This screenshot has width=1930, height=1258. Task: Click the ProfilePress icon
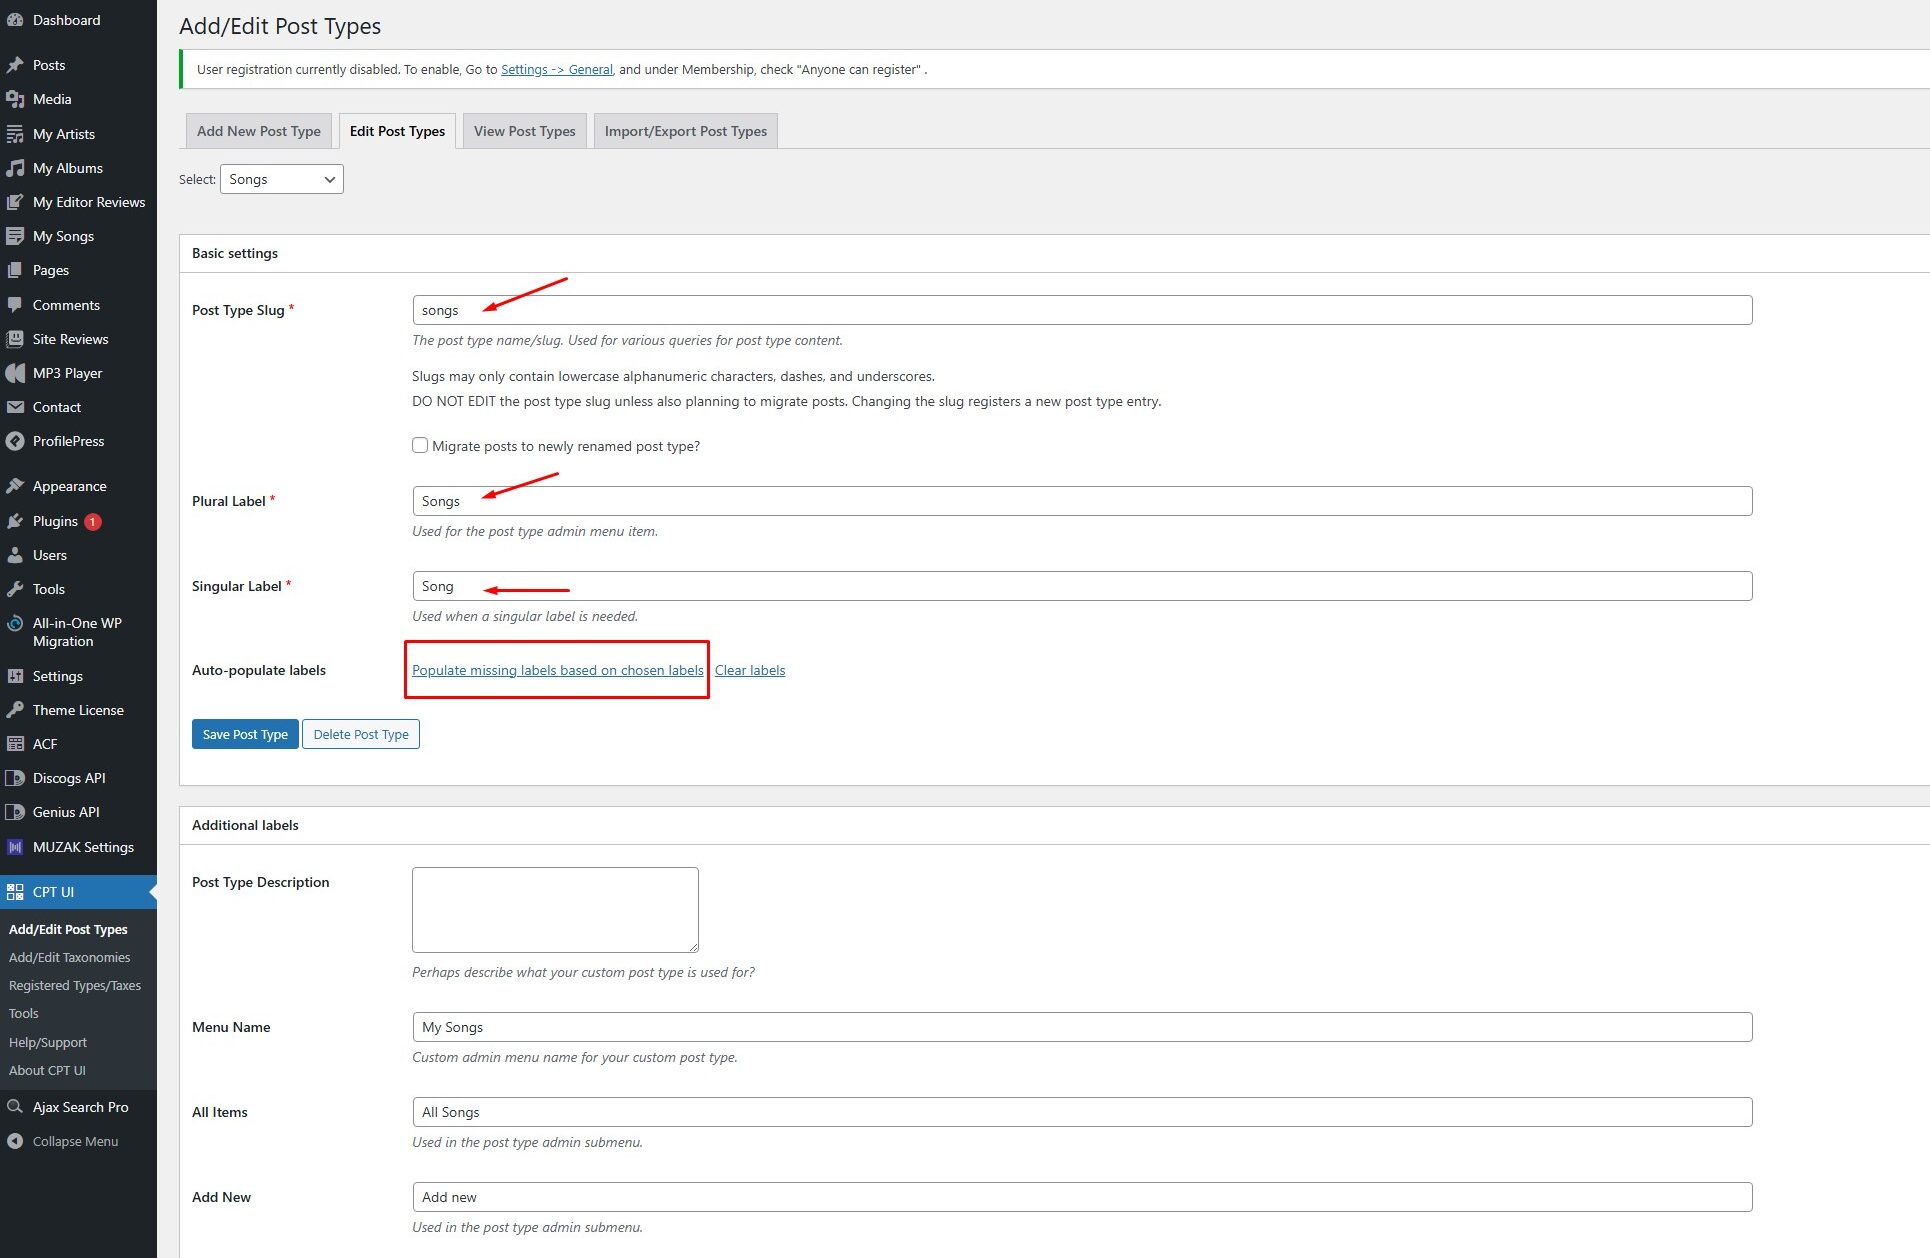(x=15, y=441)
